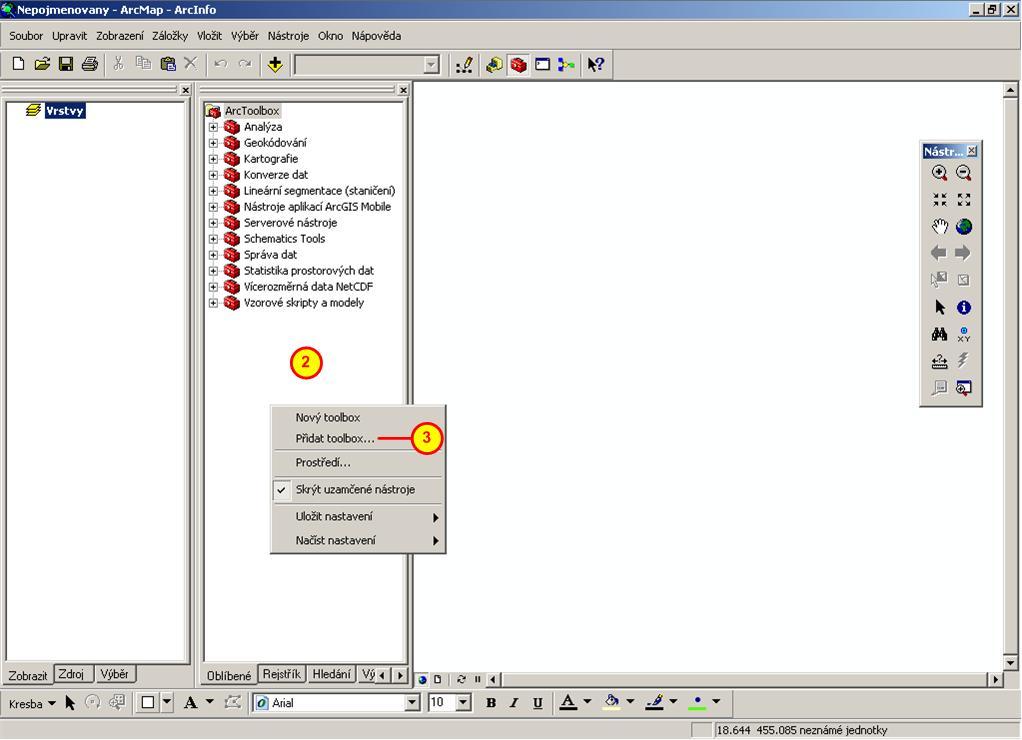Viewport: 1022px width, 740px height.
Task: Switch to the Rejstřík tab
Action: pyautogui.click(x=282, y=674)
